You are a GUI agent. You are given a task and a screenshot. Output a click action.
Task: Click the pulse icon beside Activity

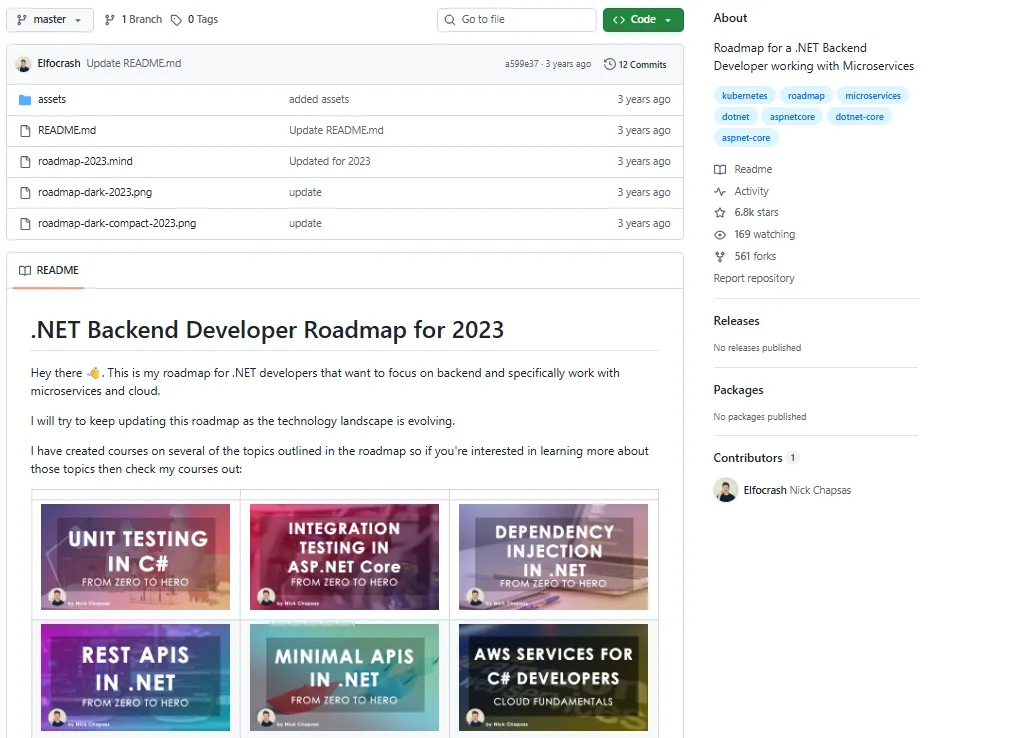(720, 192)
